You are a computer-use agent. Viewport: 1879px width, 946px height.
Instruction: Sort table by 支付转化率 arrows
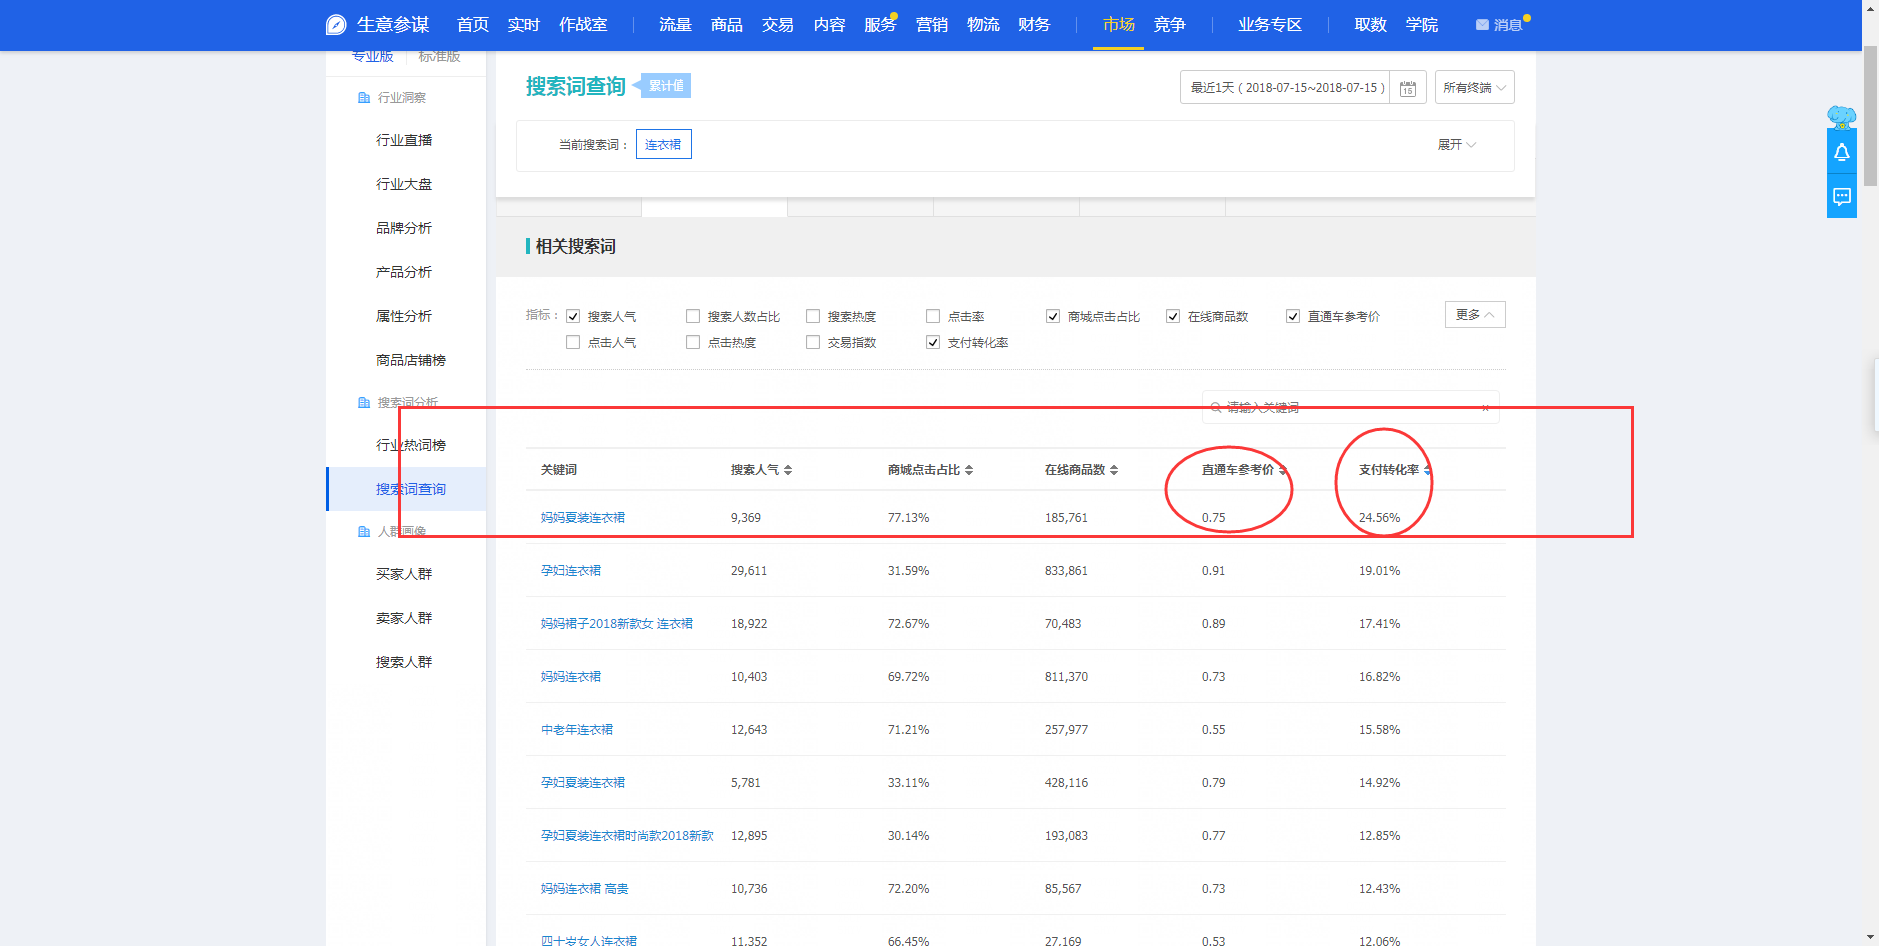pyautogui.click(x=1427, y=470)
